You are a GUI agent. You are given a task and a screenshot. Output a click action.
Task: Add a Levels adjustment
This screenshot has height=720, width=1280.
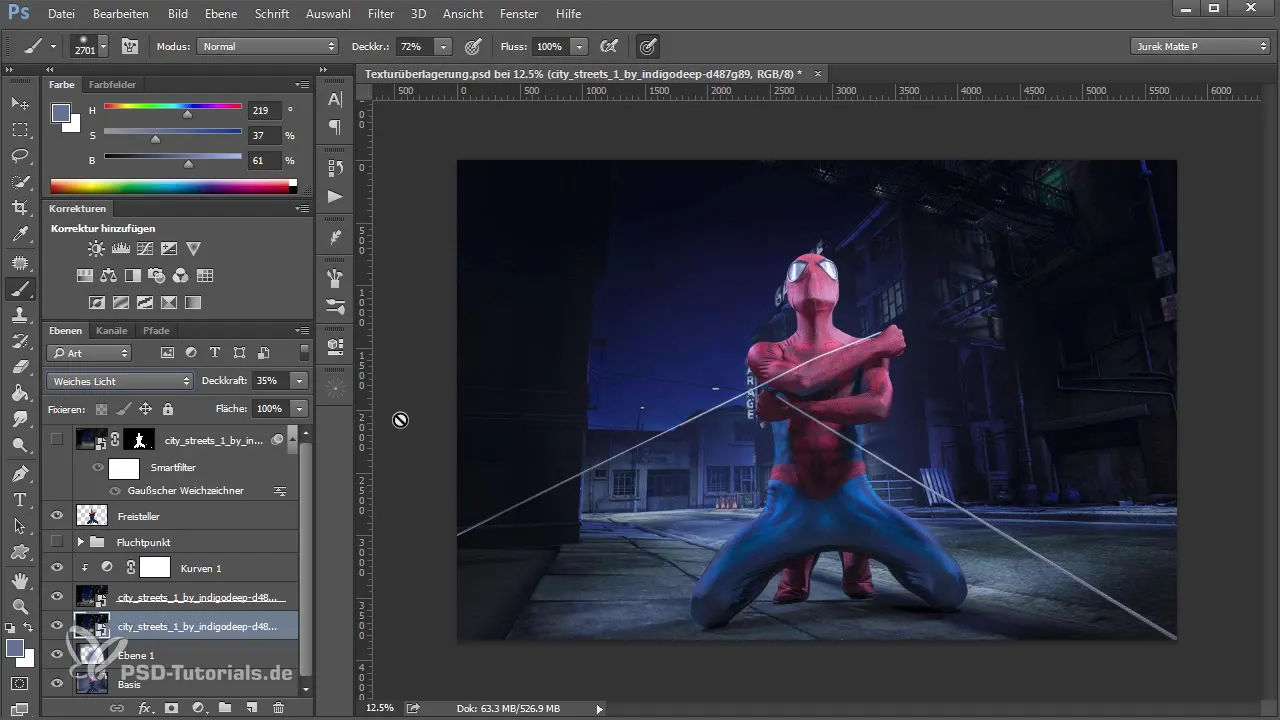tap(121, 249)
